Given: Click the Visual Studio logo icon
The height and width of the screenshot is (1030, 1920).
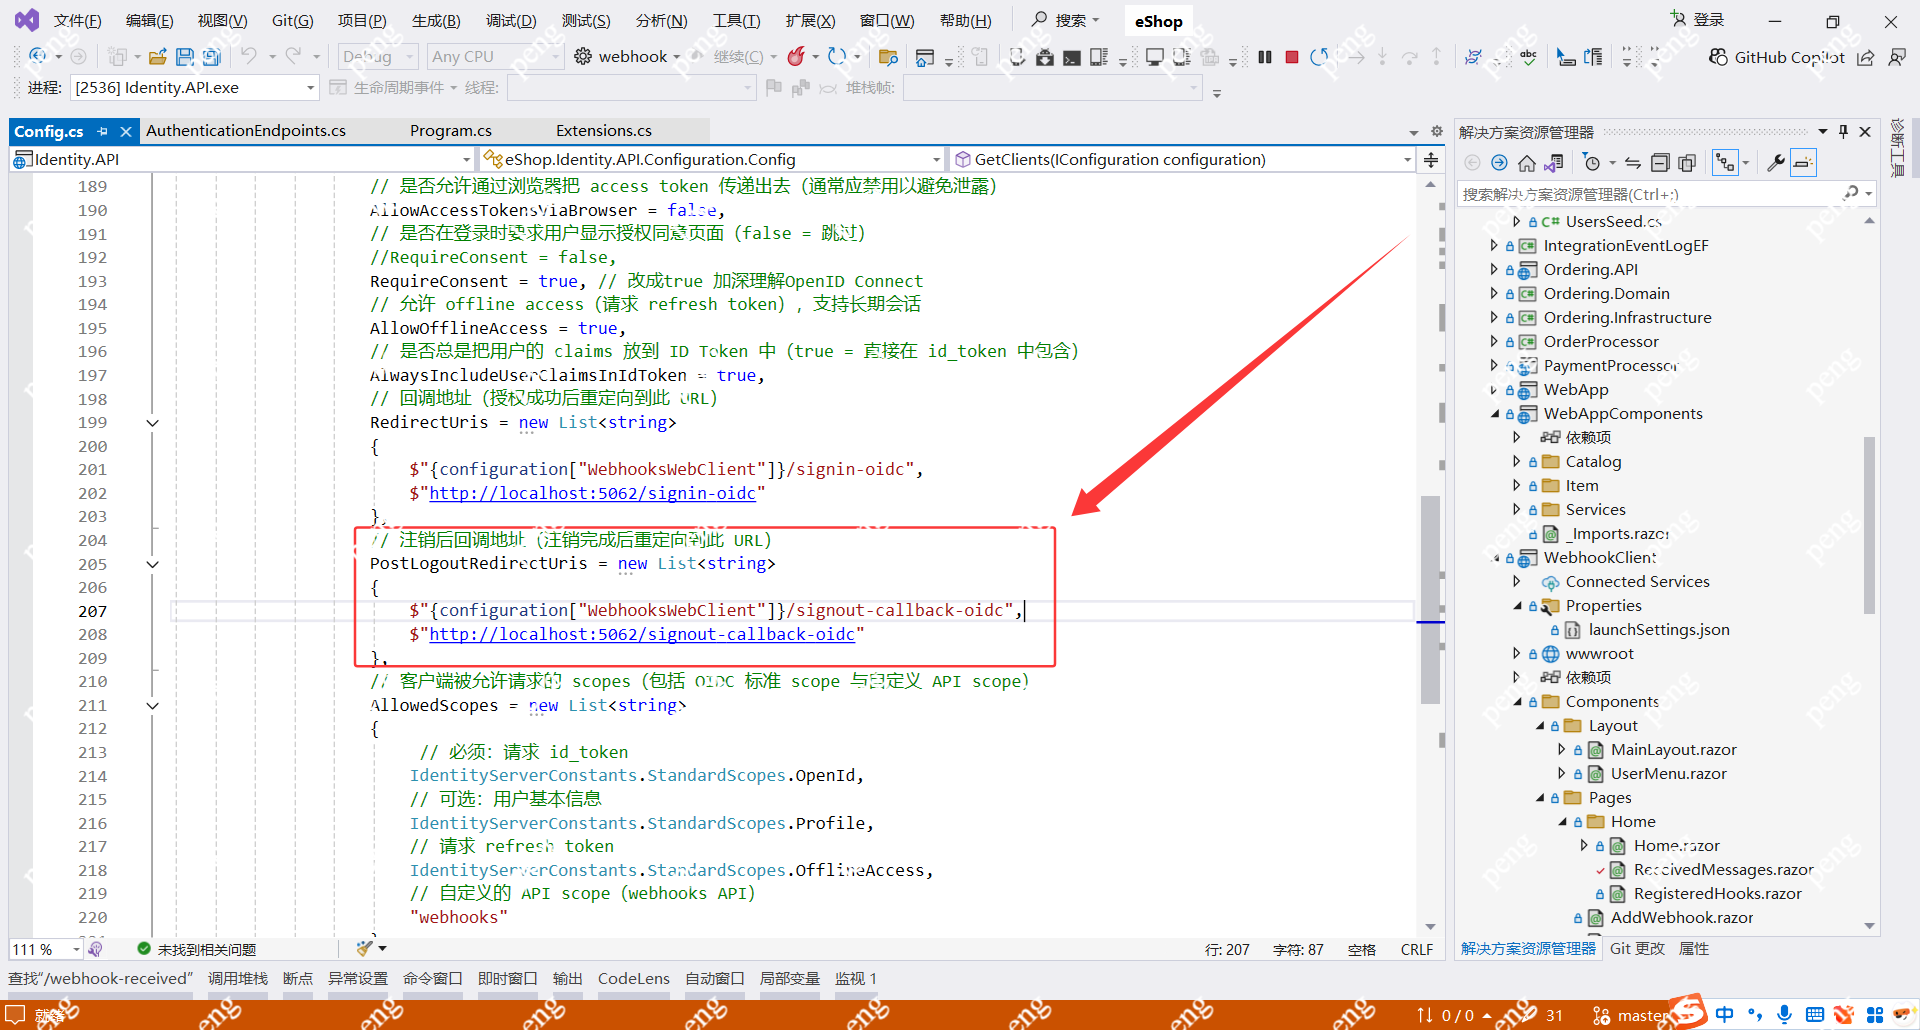Looking at the screenshot, I should 27,20.
